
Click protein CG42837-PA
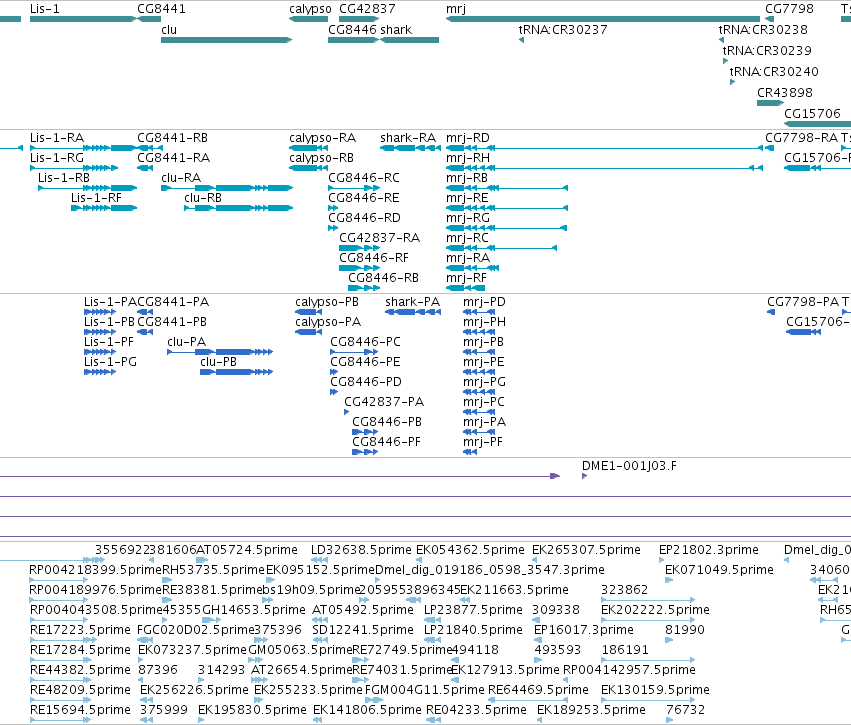346,412
